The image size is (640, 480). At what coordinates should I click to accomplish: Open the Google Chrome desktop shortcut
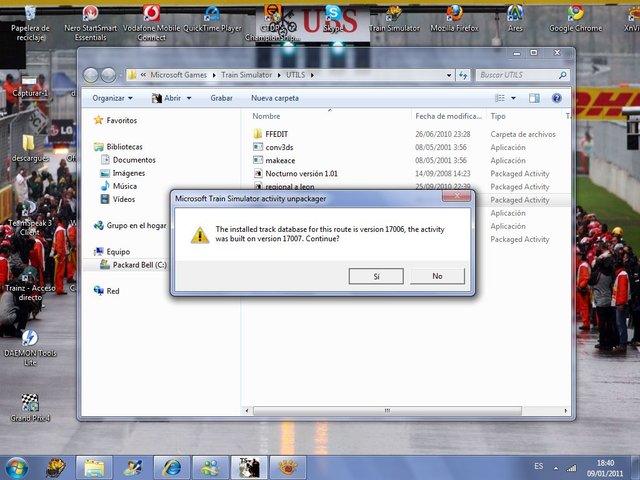575,17
